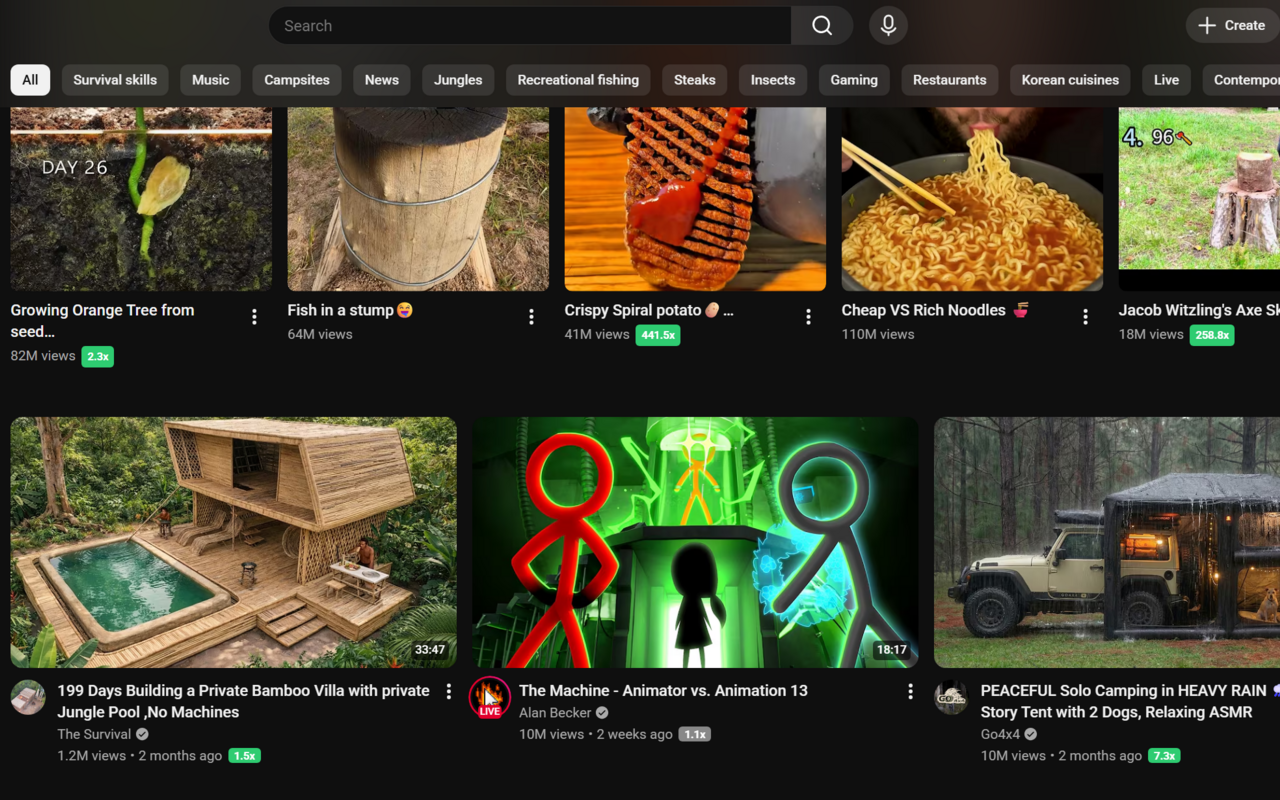Click the 7.3x badge on Go4x4 video
The height and width of the screenshot is (800, 1280).
(1164, 756)
